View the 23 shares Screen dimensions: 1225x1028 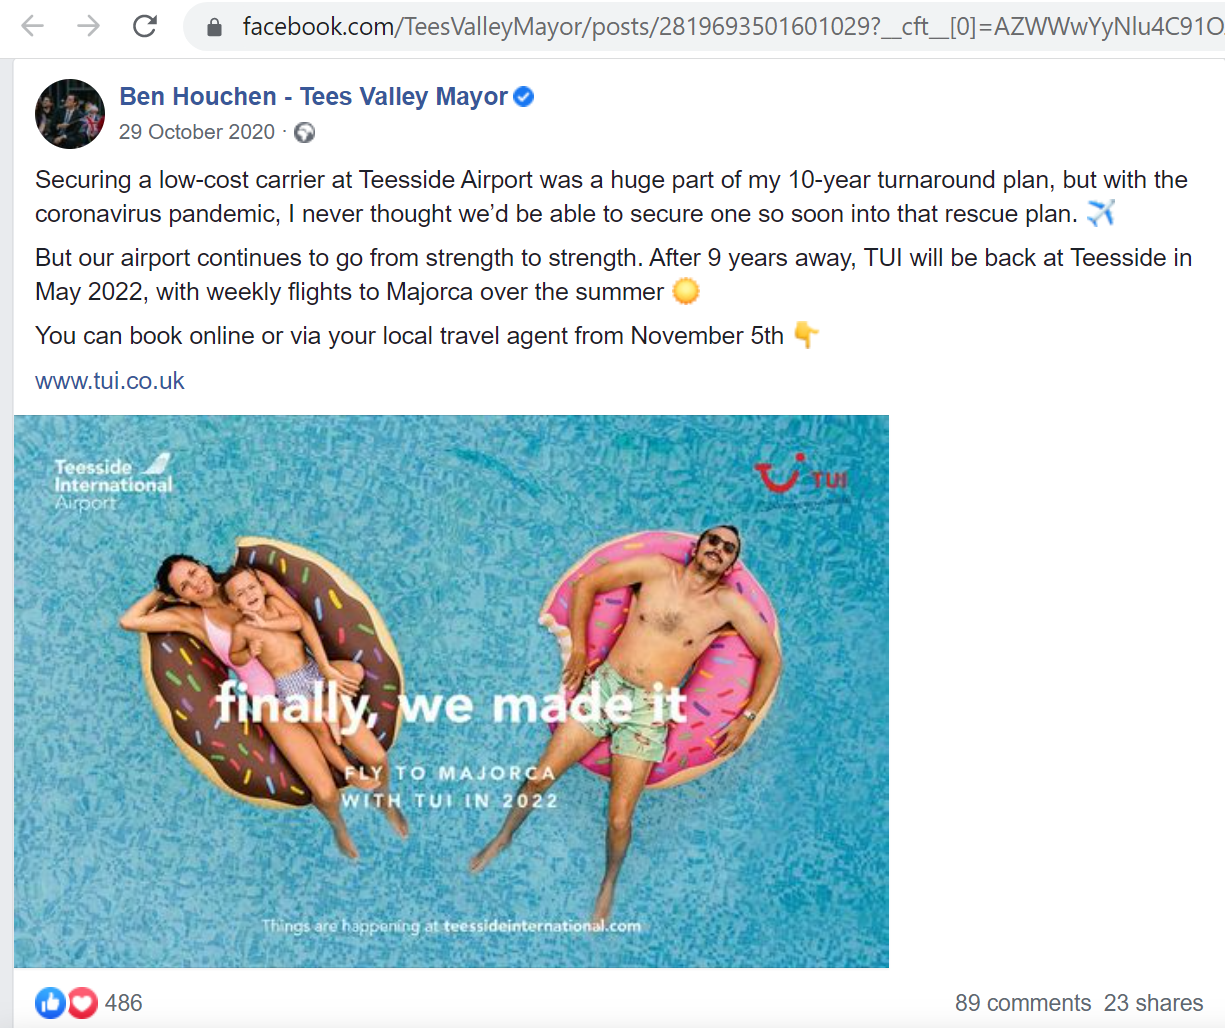point(1153,1003)
